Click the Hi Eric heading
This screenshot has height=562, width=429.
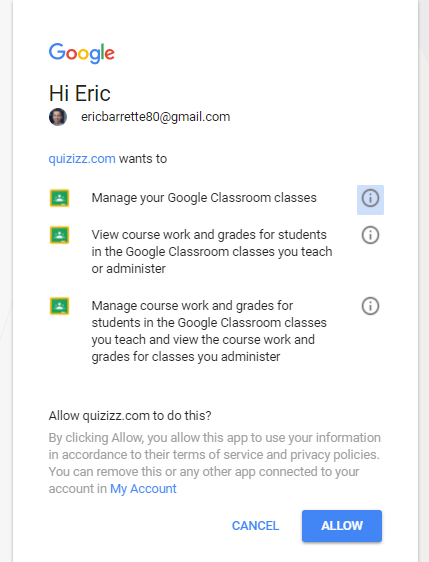pyautogui.click(x=80, y=94)
